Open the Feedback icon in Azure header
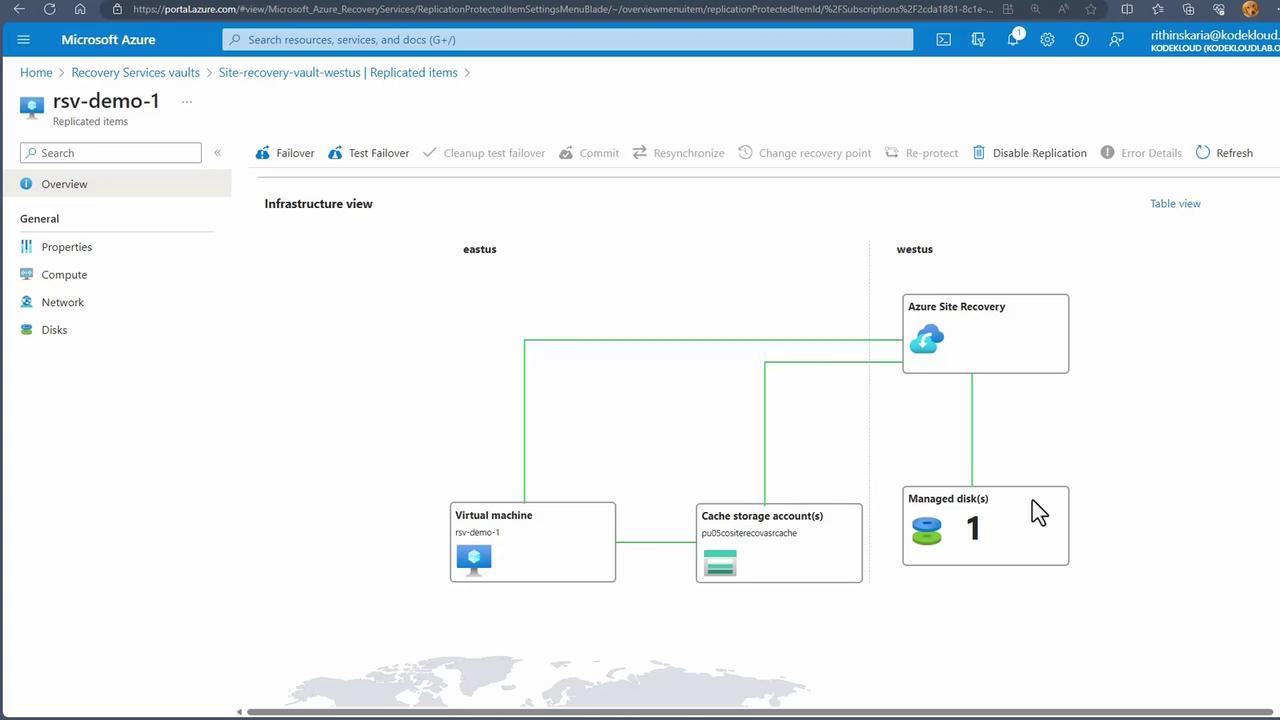The image size is (1280, 720). 1116,40
